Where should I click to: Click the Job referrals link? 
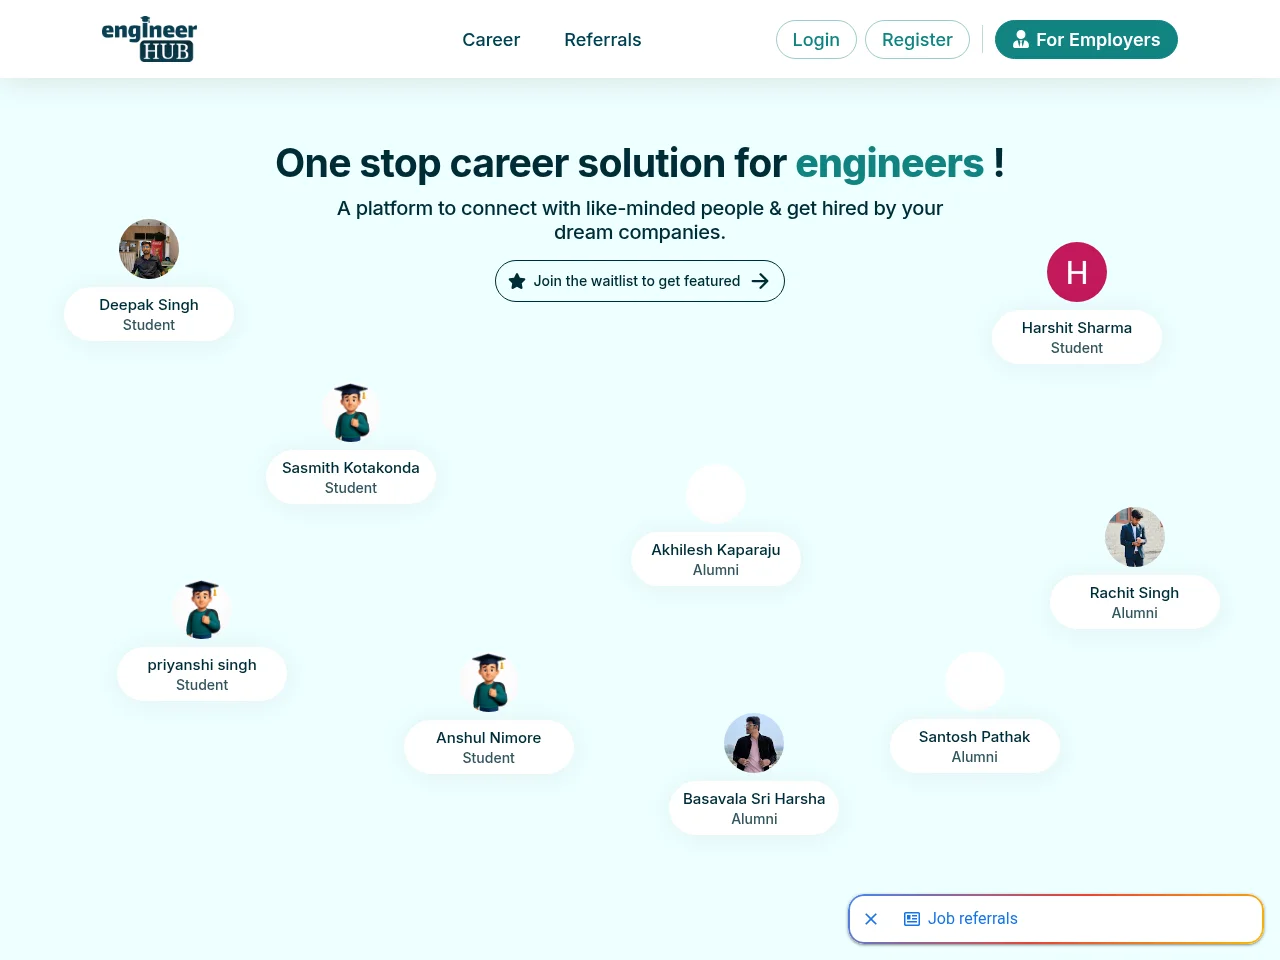(x=972, y=919)
